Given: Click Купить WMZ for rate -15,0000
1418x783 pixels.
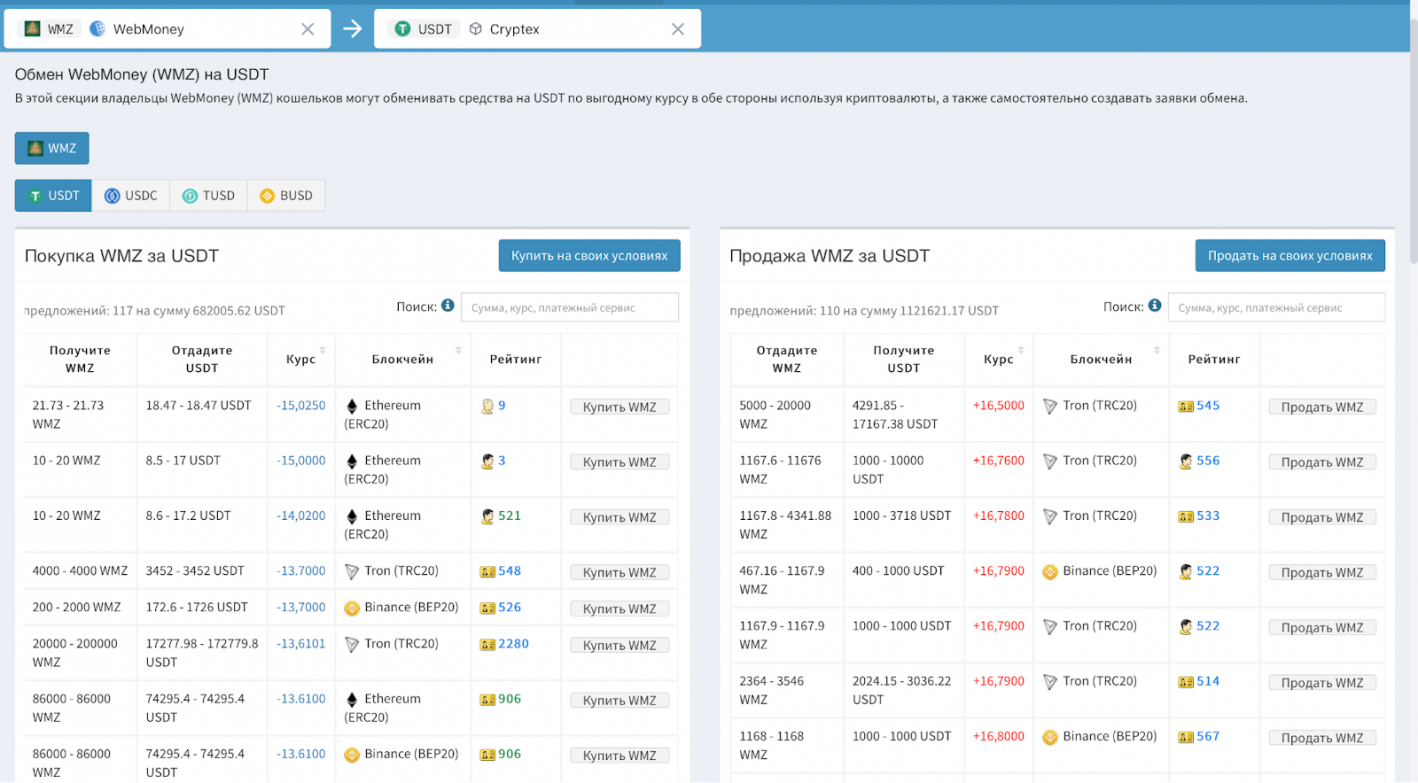Looking at the screenshot, I should [x=620, y=462].
